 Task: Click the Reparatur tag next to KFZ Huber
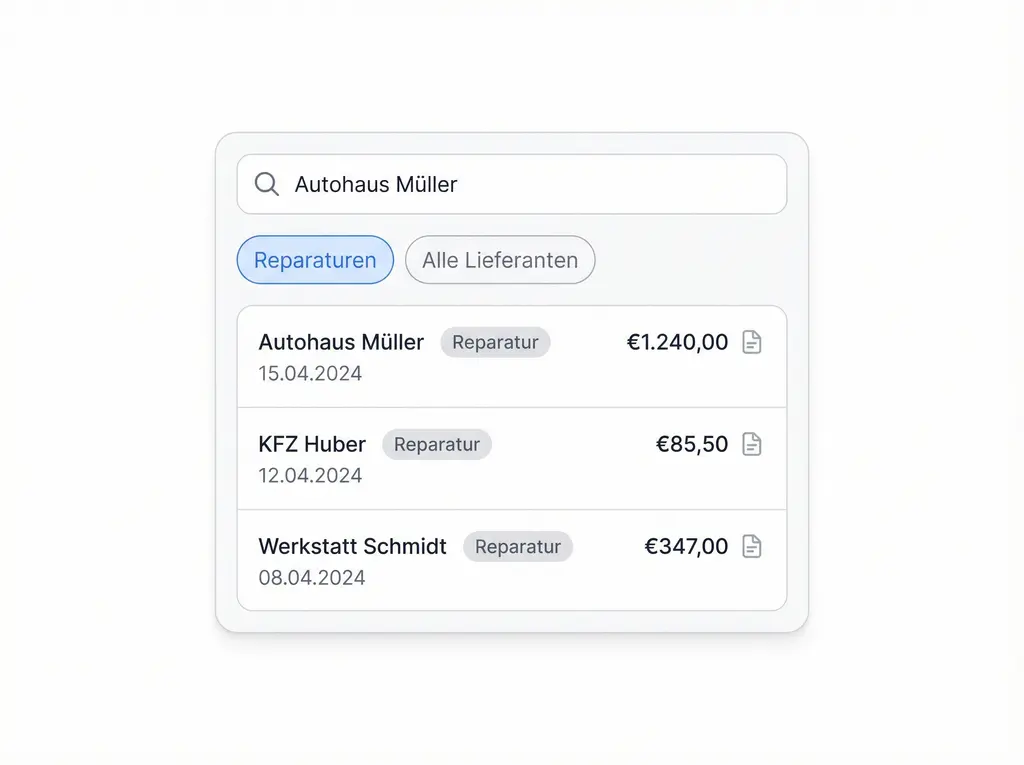pyautogui.click(x=437, y=444)
